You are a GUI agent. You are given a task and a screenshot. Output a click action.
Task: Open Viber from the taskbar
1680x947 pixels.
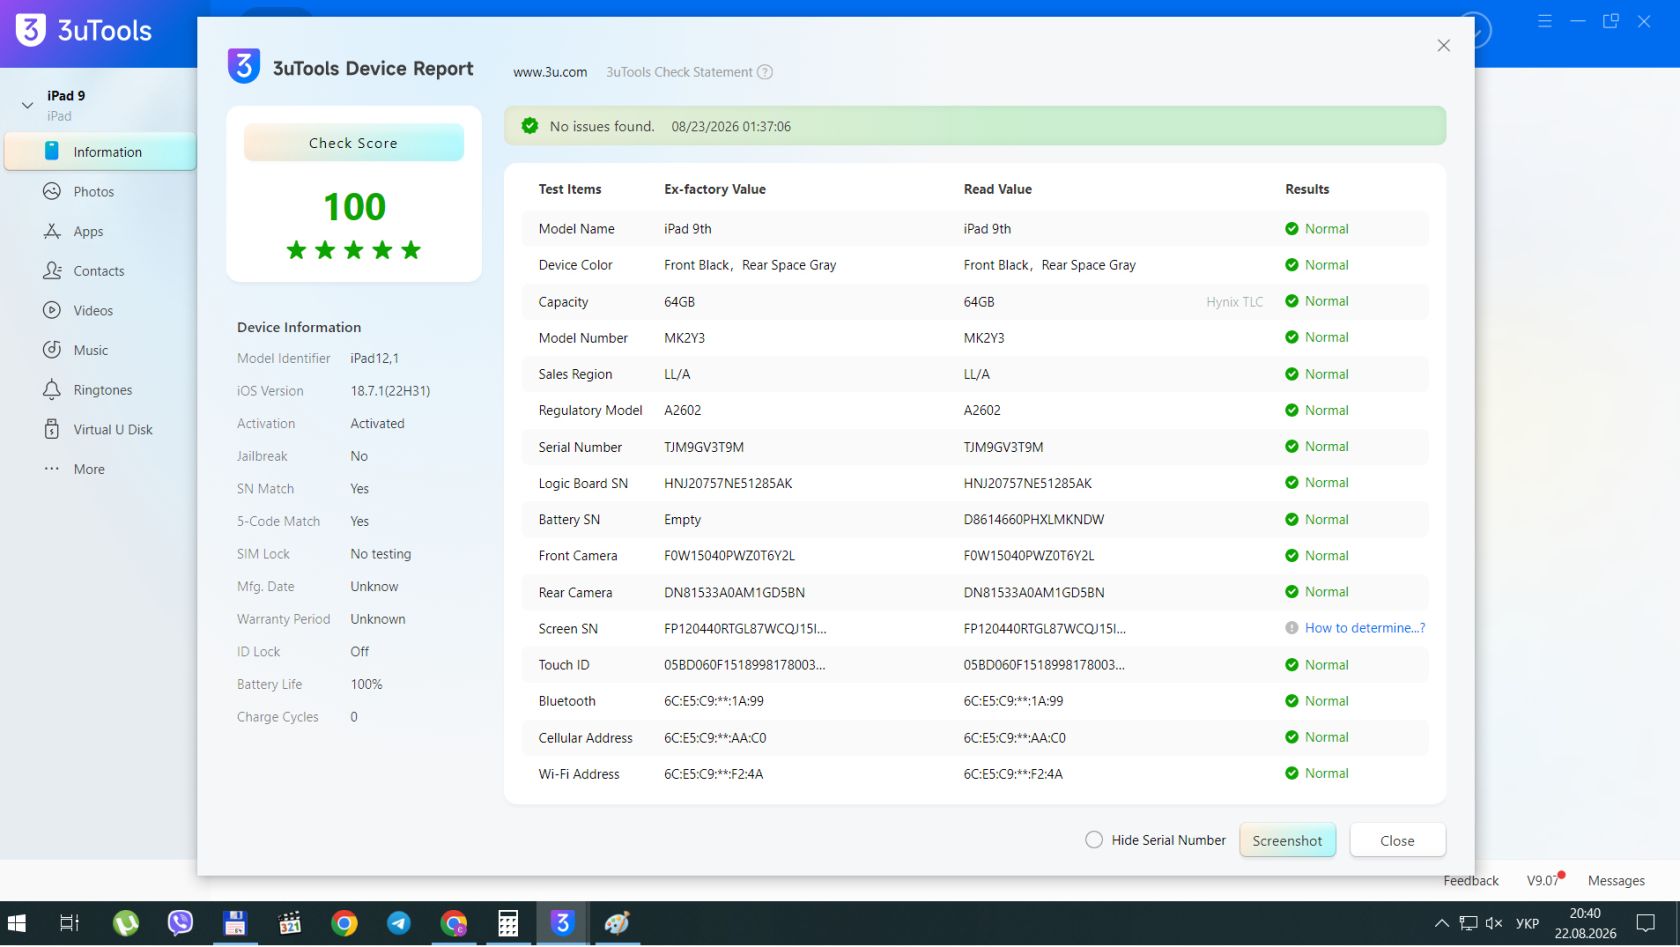pyautogui.click(x=180, y=923)
